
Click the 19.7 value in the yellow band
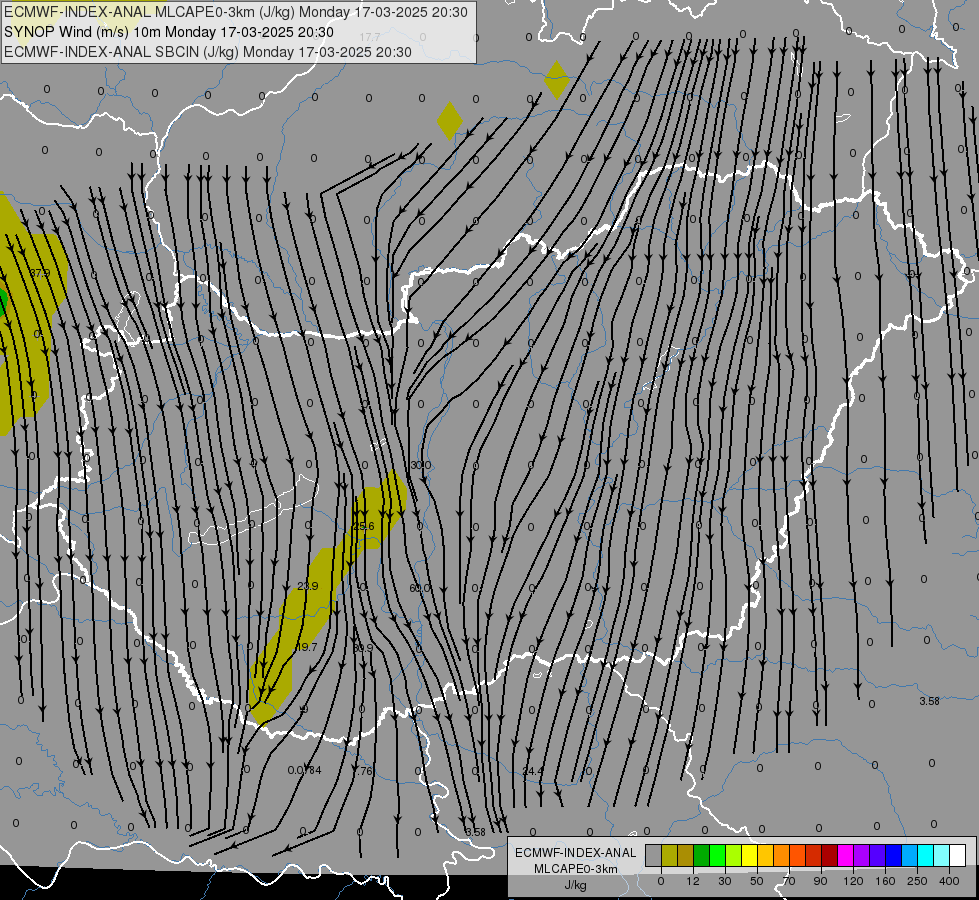pyautogui.click(x=306, y=647)
